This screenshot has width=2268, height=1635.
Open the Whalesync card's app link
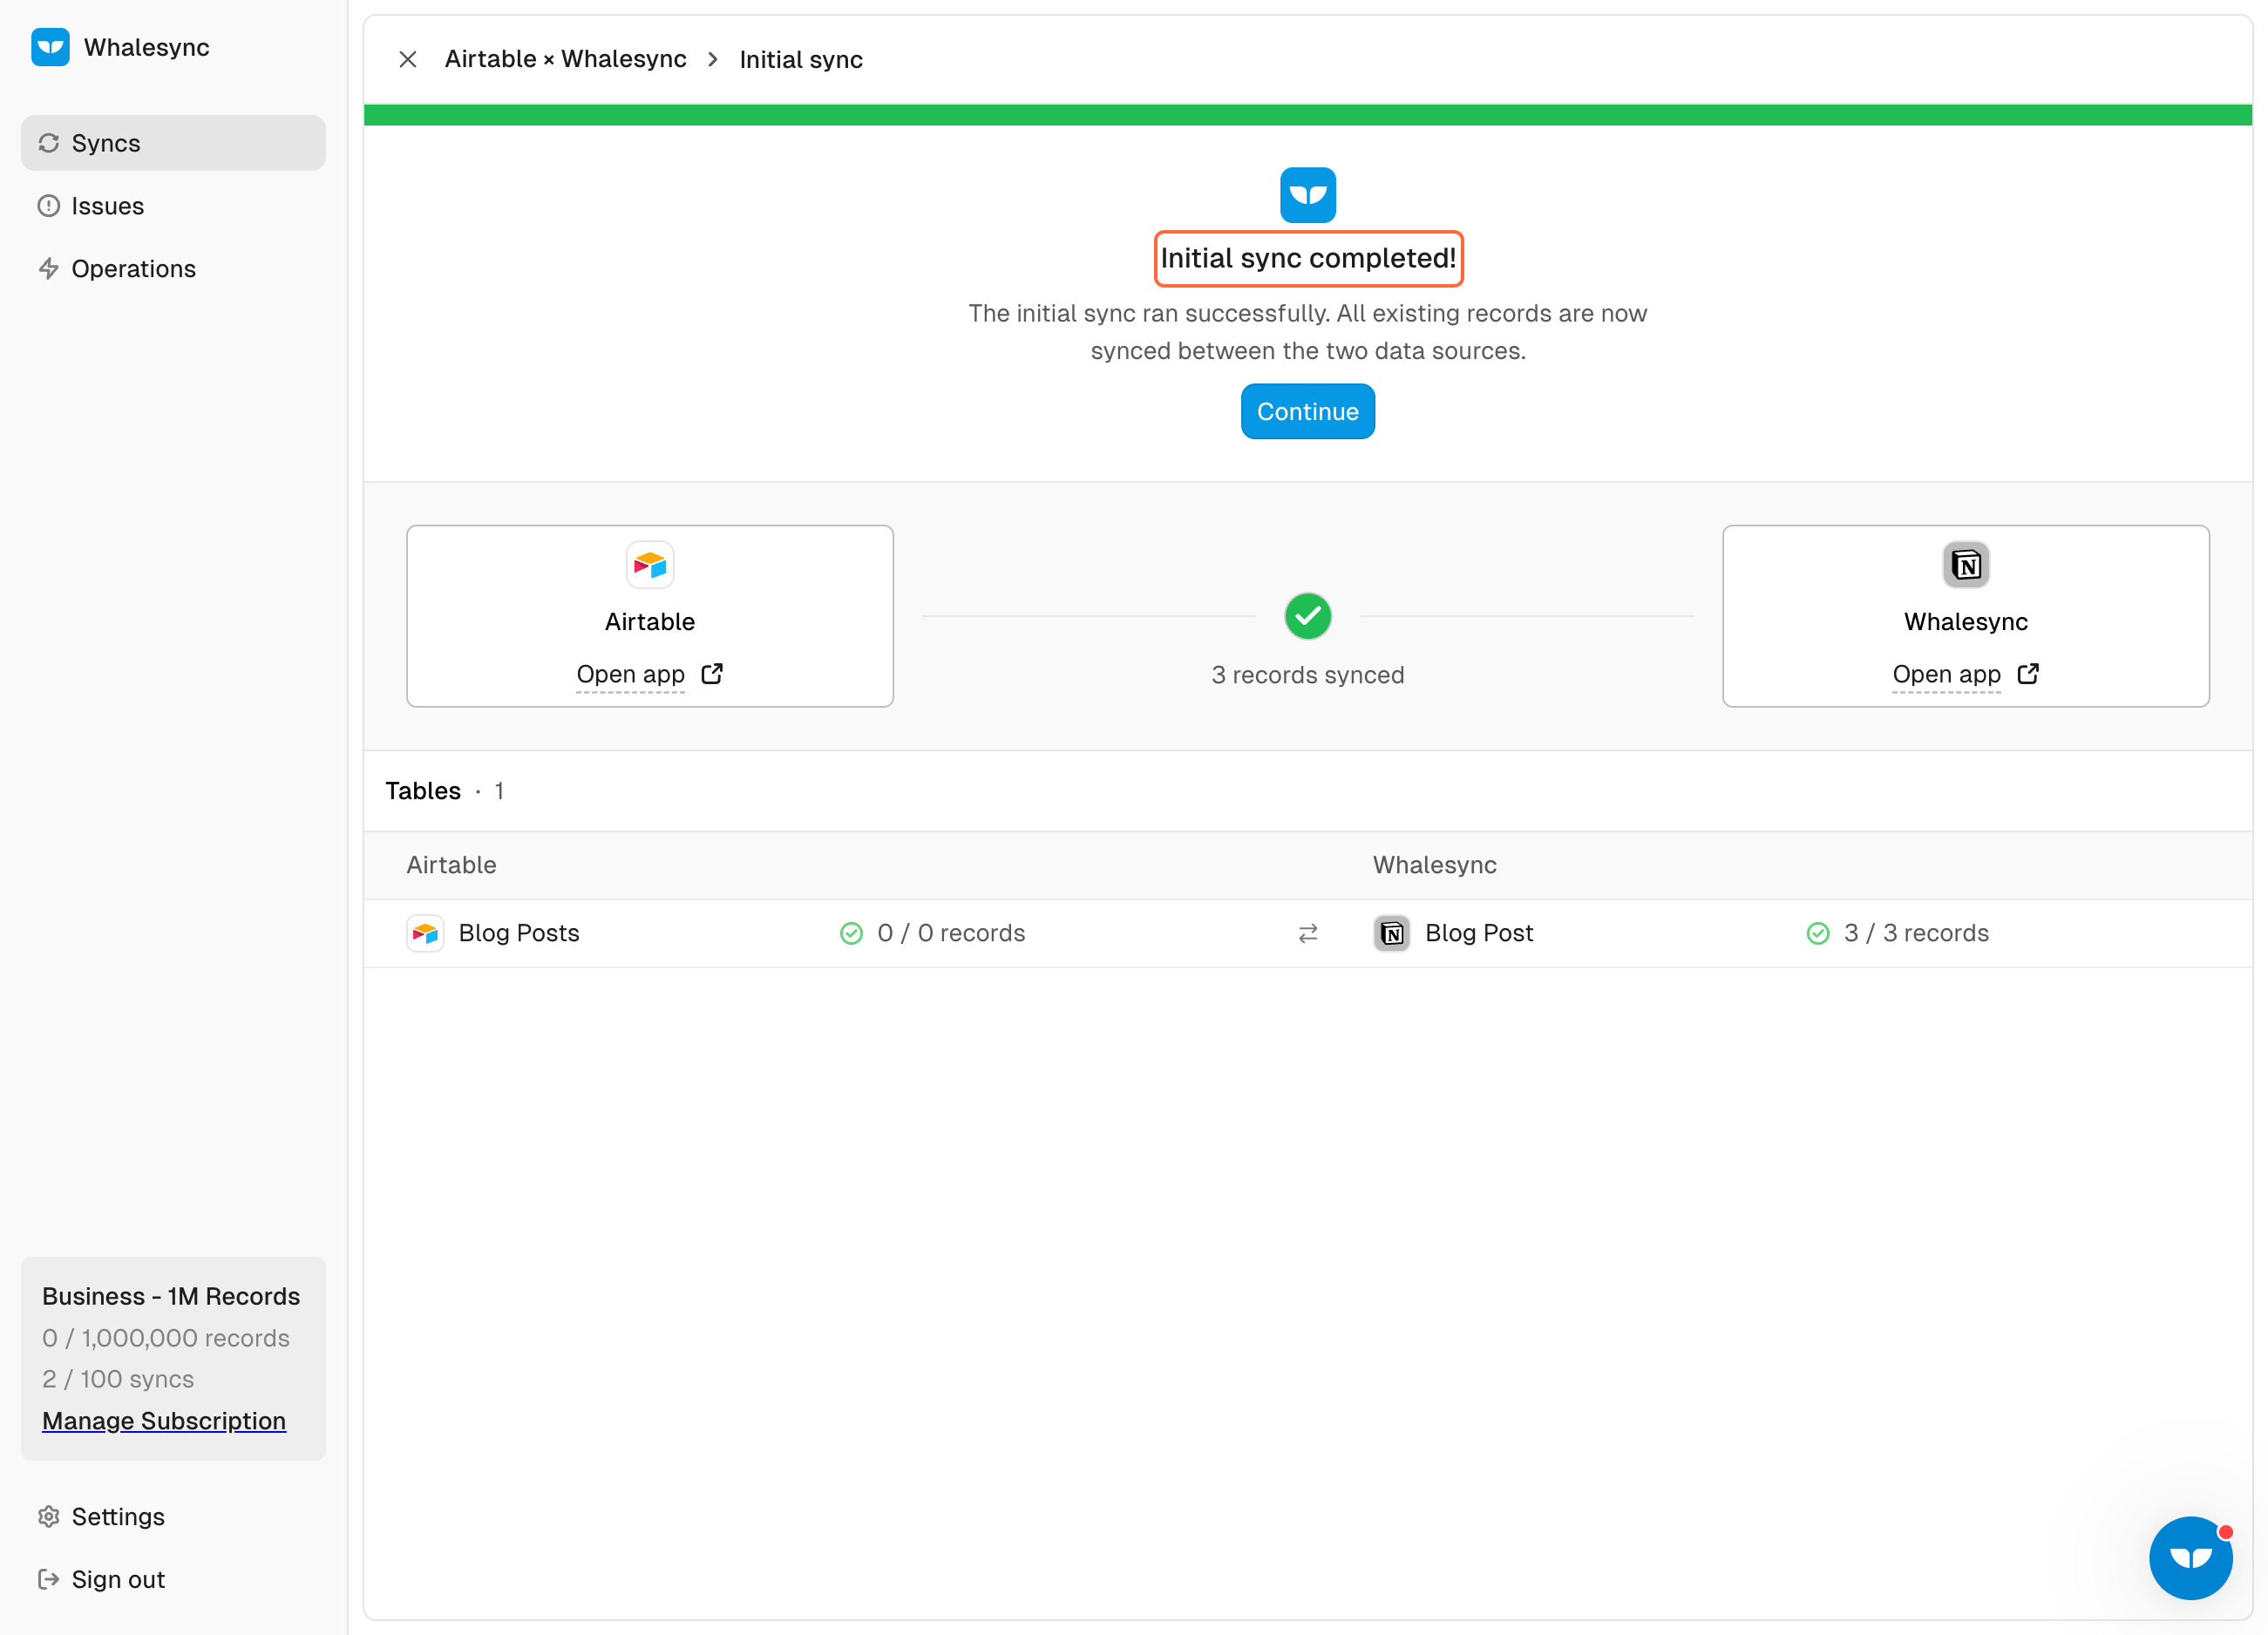[x=1947, y=674]
